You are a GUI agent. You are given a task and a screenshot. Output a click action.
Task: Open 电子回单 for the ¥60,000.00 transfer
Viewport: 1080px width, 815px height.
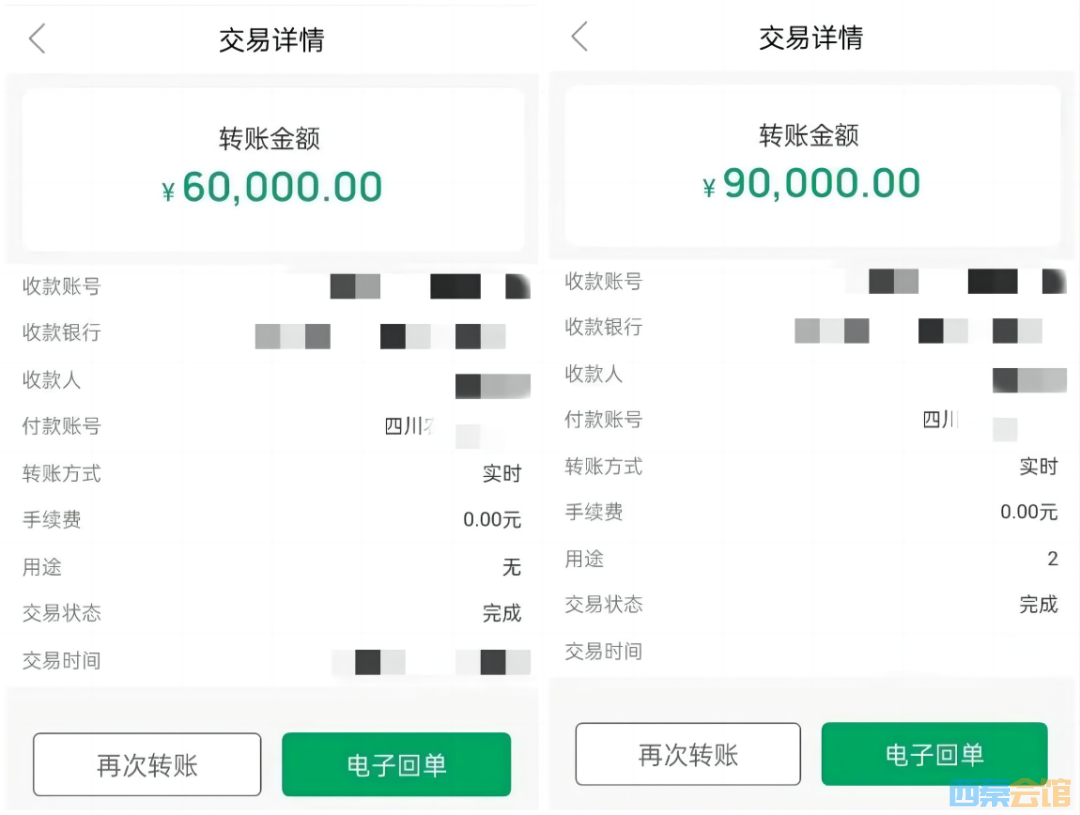pyautogui.click(x=396, y=765)
